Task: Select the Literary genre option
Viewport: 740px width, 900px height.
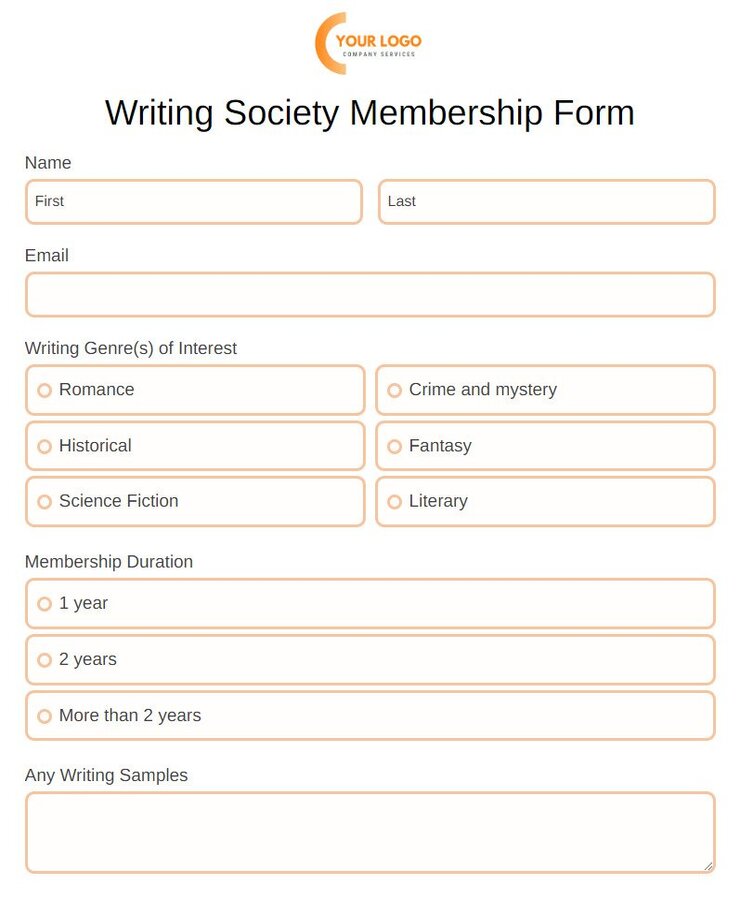Action: pyautogui.click(x=395, y=501)
